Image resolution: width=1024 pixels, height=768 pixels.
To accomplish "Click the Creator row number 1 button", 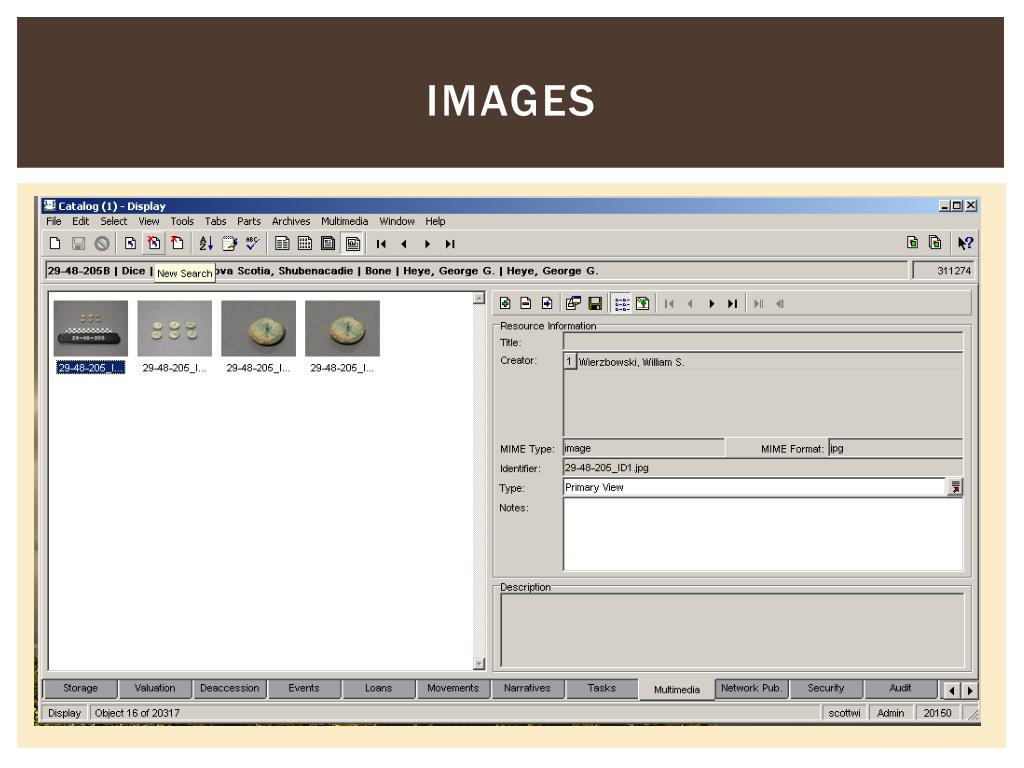I will tap(570, 362).
